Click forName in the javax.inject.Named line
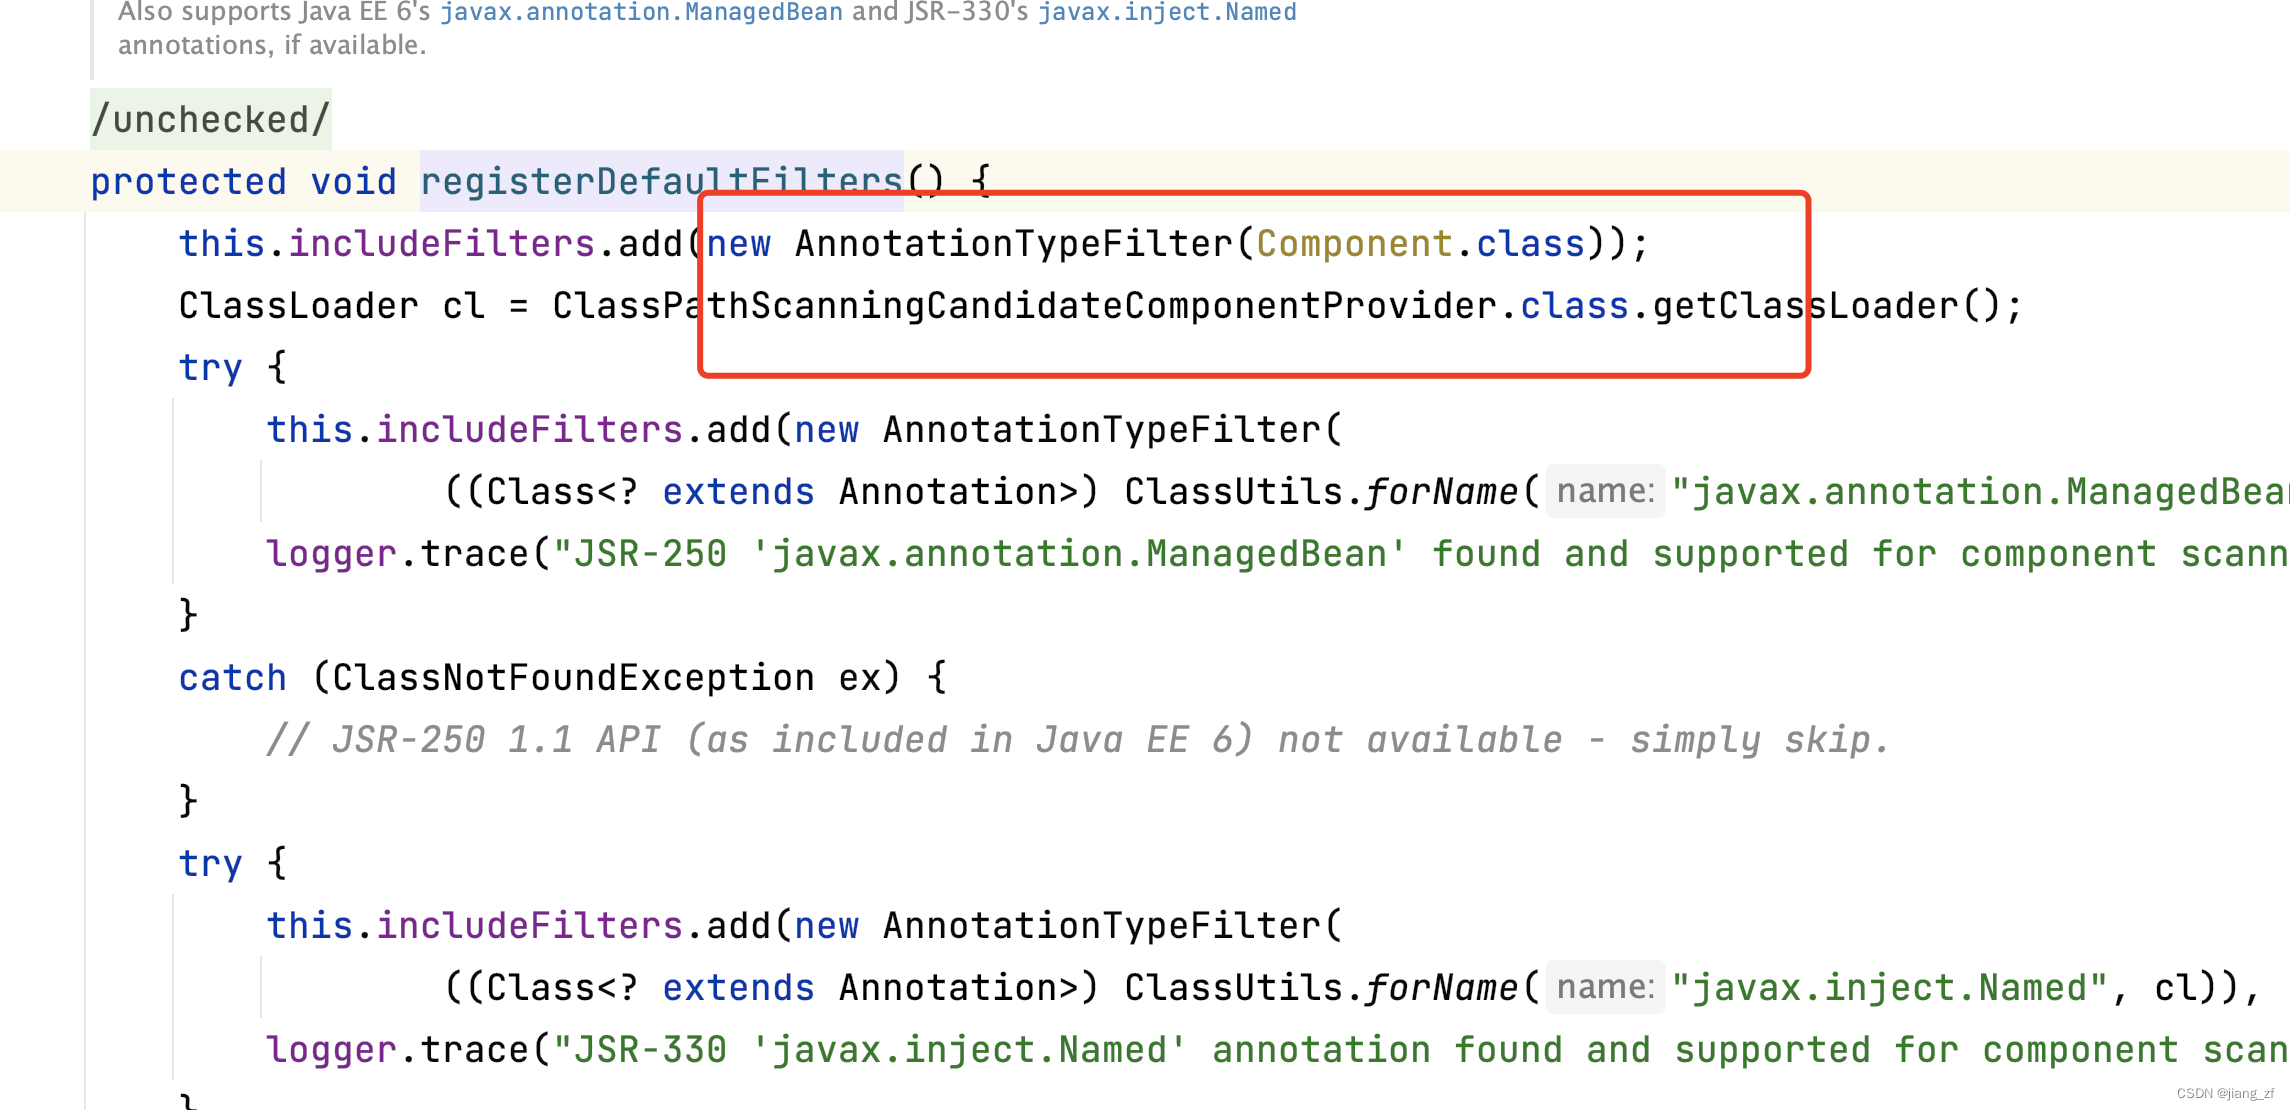 tap(1442, 988)
